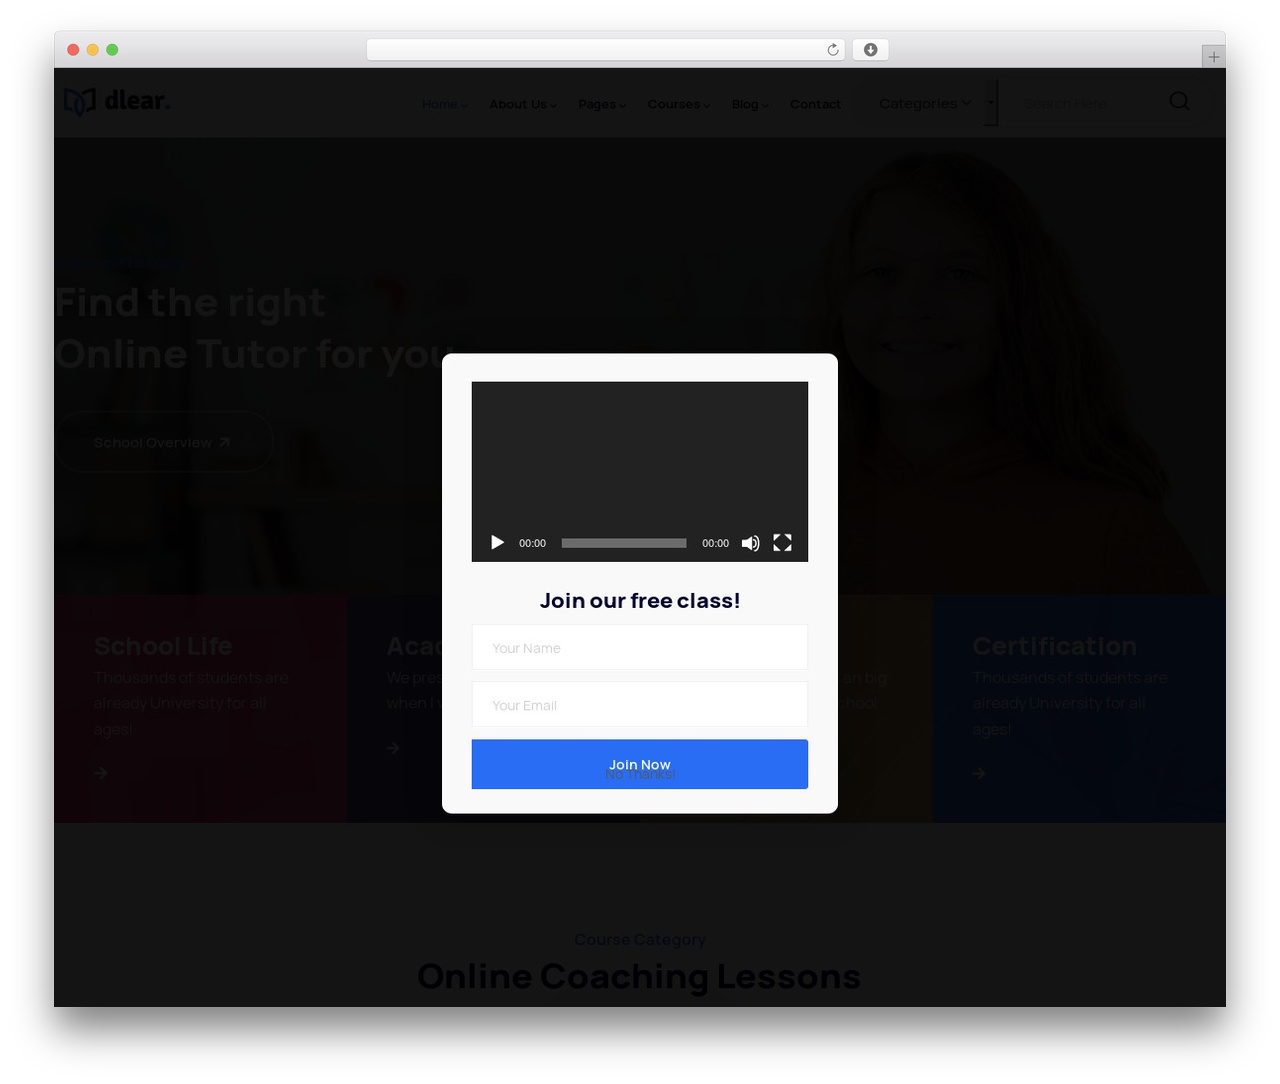Expand the Home menu
The image size is (1280, 1084).
point(444,104)
